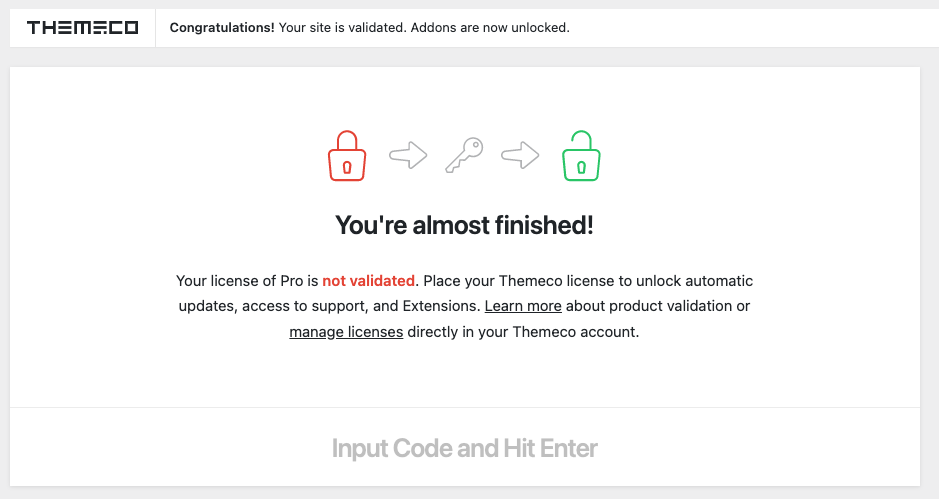This screenshot has width=939, height=499.
Task: Click the green unlocked padlock icon
Action: tap(581, 156)
